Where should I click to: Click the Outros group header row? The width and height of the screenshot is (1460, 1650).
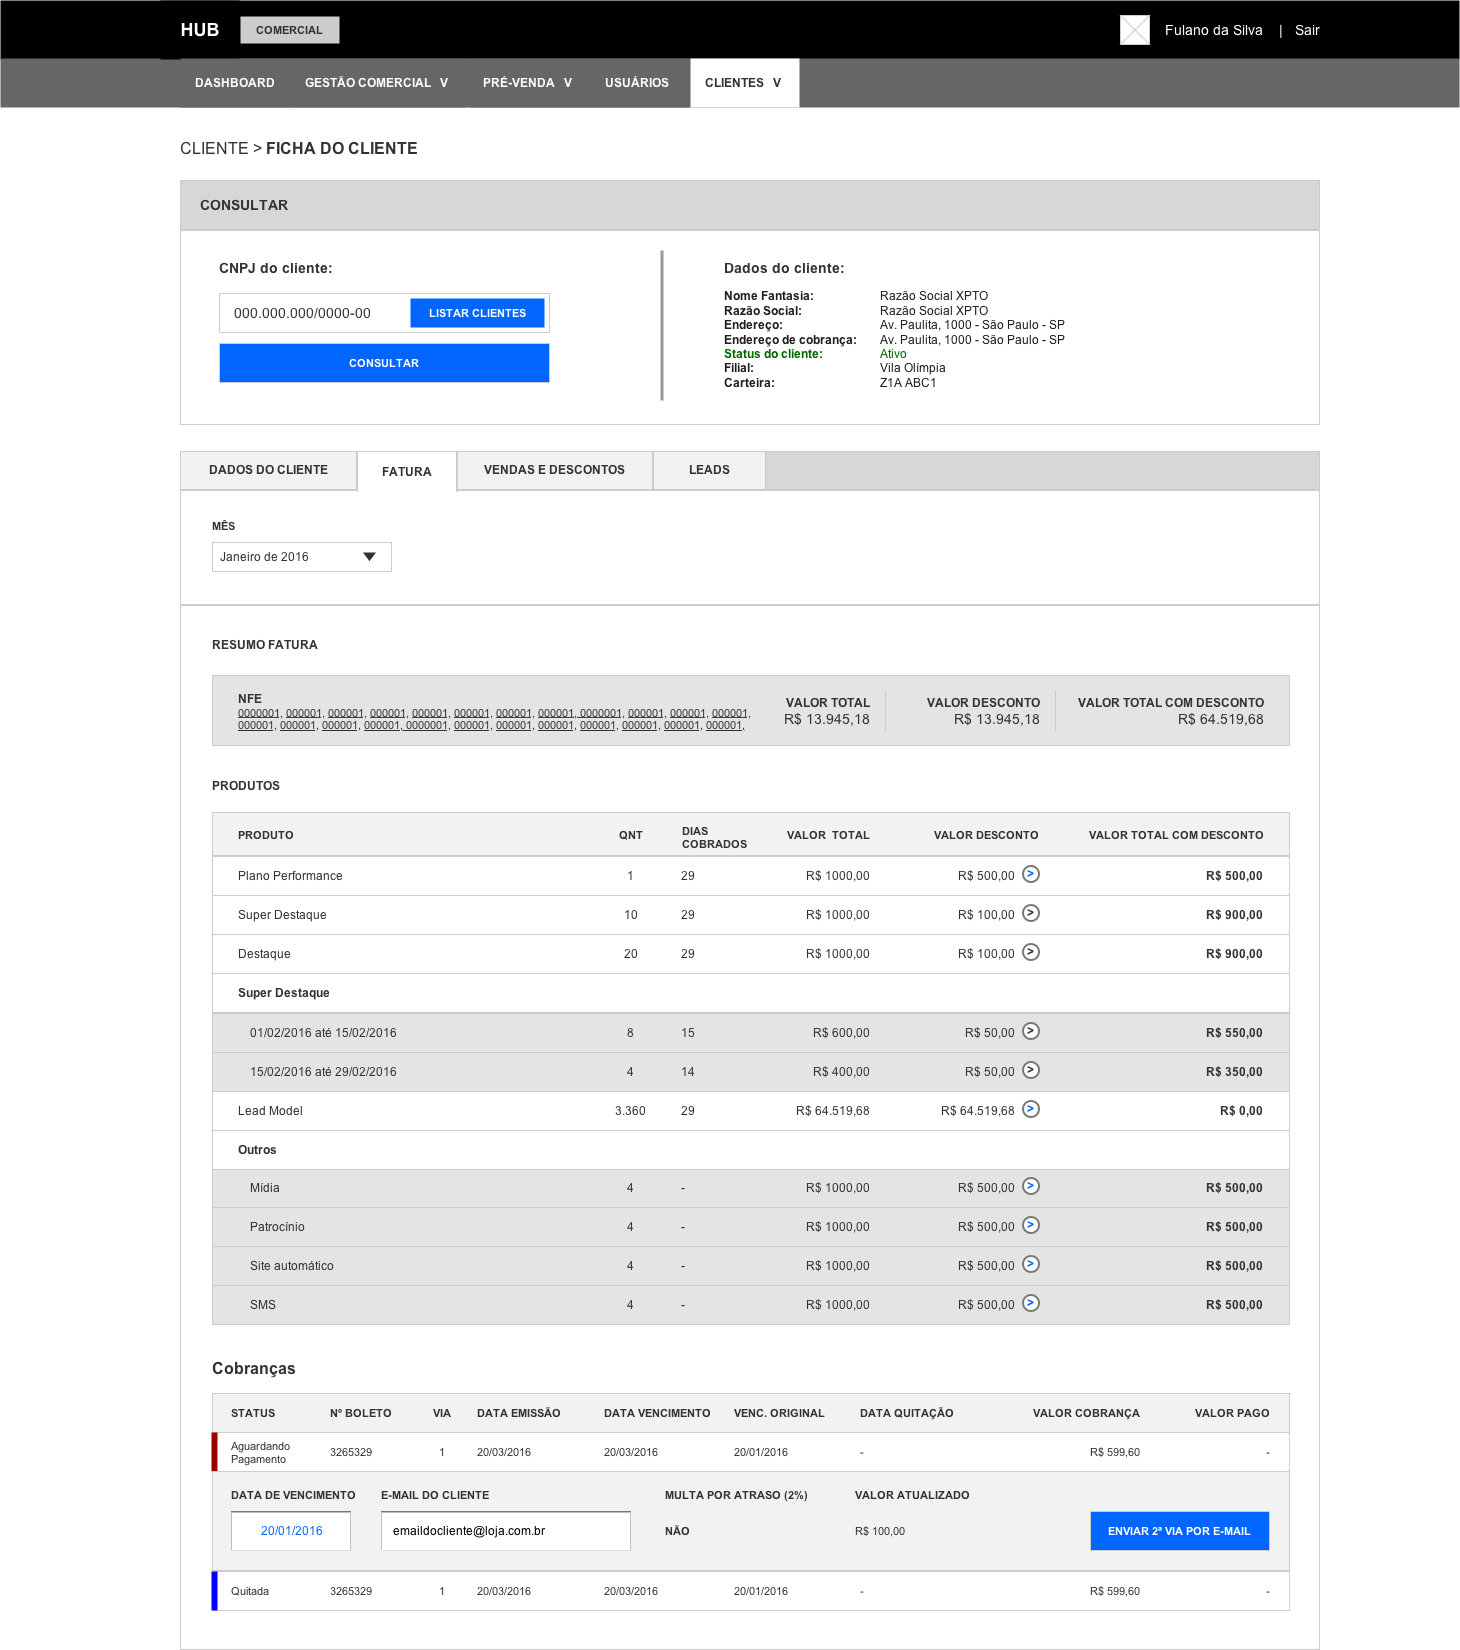[750, 1150]
